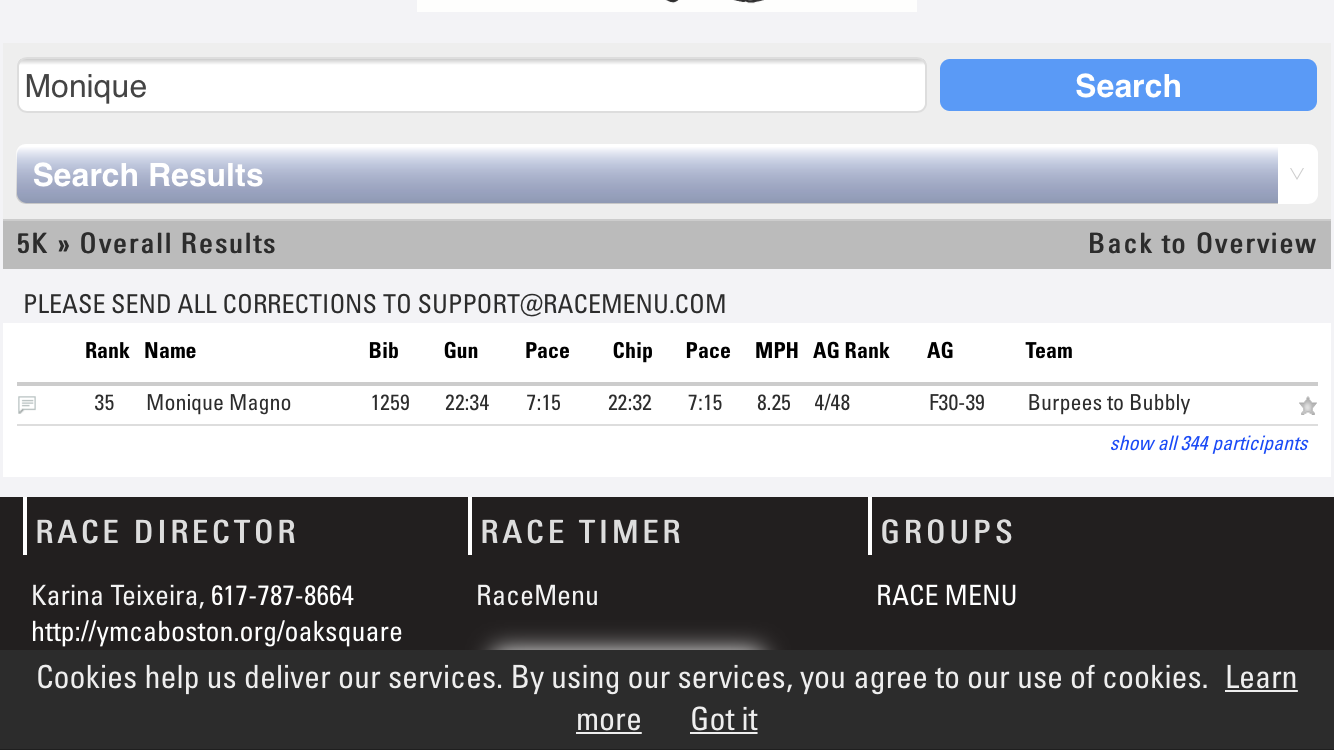Star Monique Magno's result as favorite
The width and height of the screenshot is (1334, 750).
tap(1307, 406)
